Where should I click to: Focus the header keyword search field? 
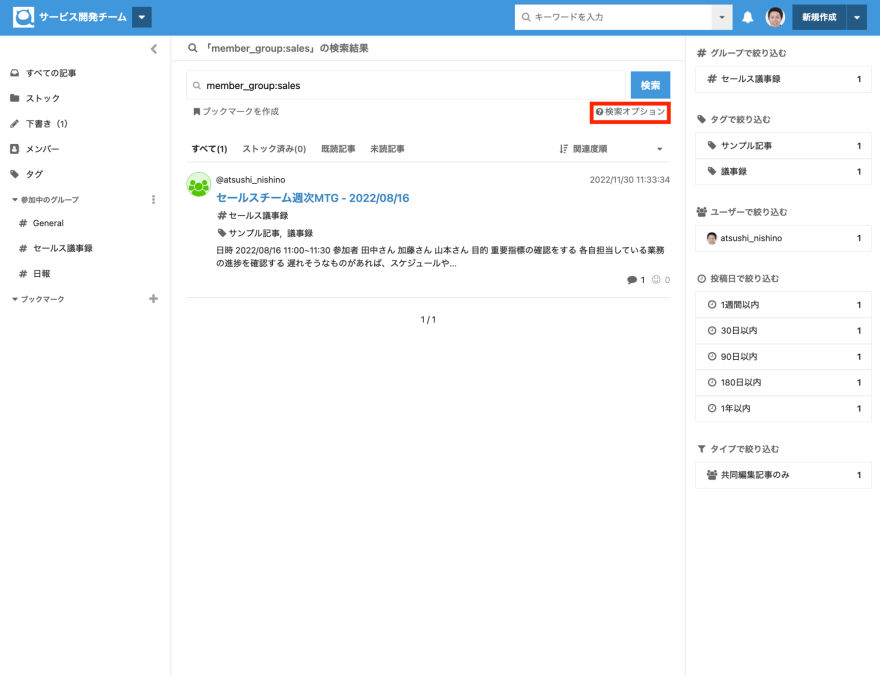[613, 17]
